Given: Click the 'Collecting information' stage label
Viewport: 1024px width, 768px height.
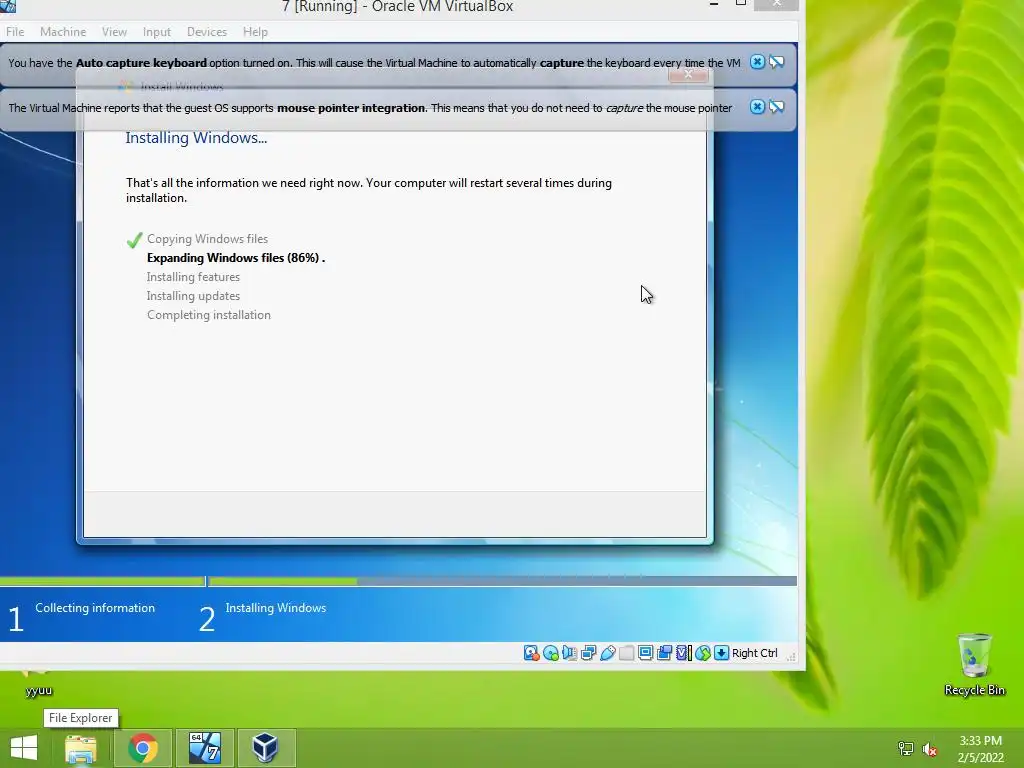Looking at the screenshot, I should (x=95, y=608).
